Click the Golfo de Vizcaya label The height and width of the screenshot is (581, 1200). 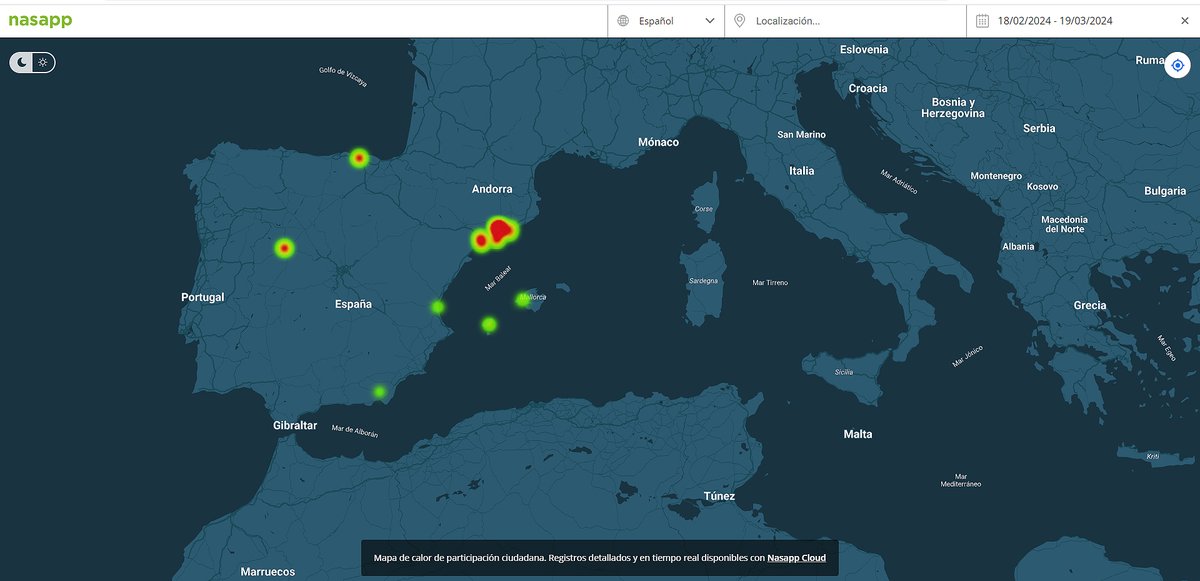point(343,77)
